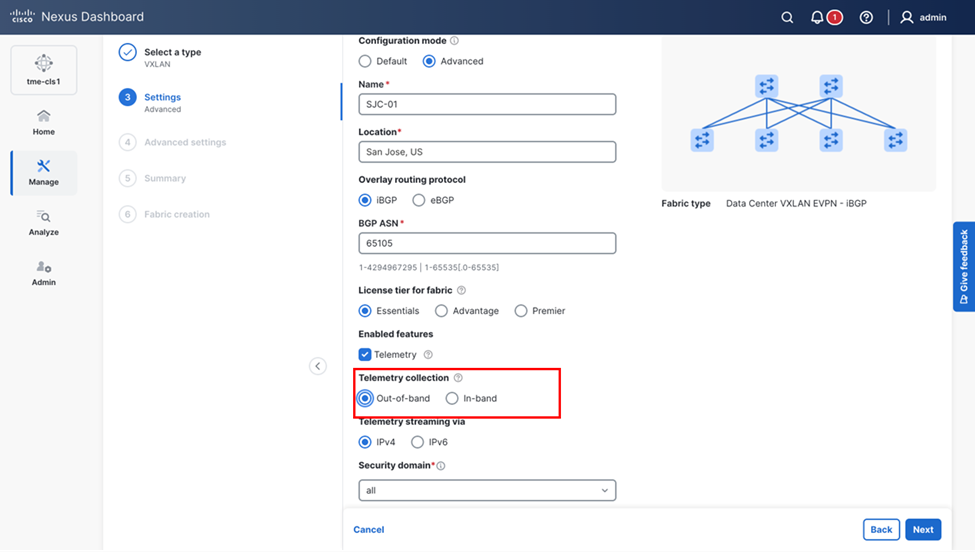The height and width of the screenshot is (553, 975).
Task: Show Telemetry collection help icon
Action: (x=458, y=378)
